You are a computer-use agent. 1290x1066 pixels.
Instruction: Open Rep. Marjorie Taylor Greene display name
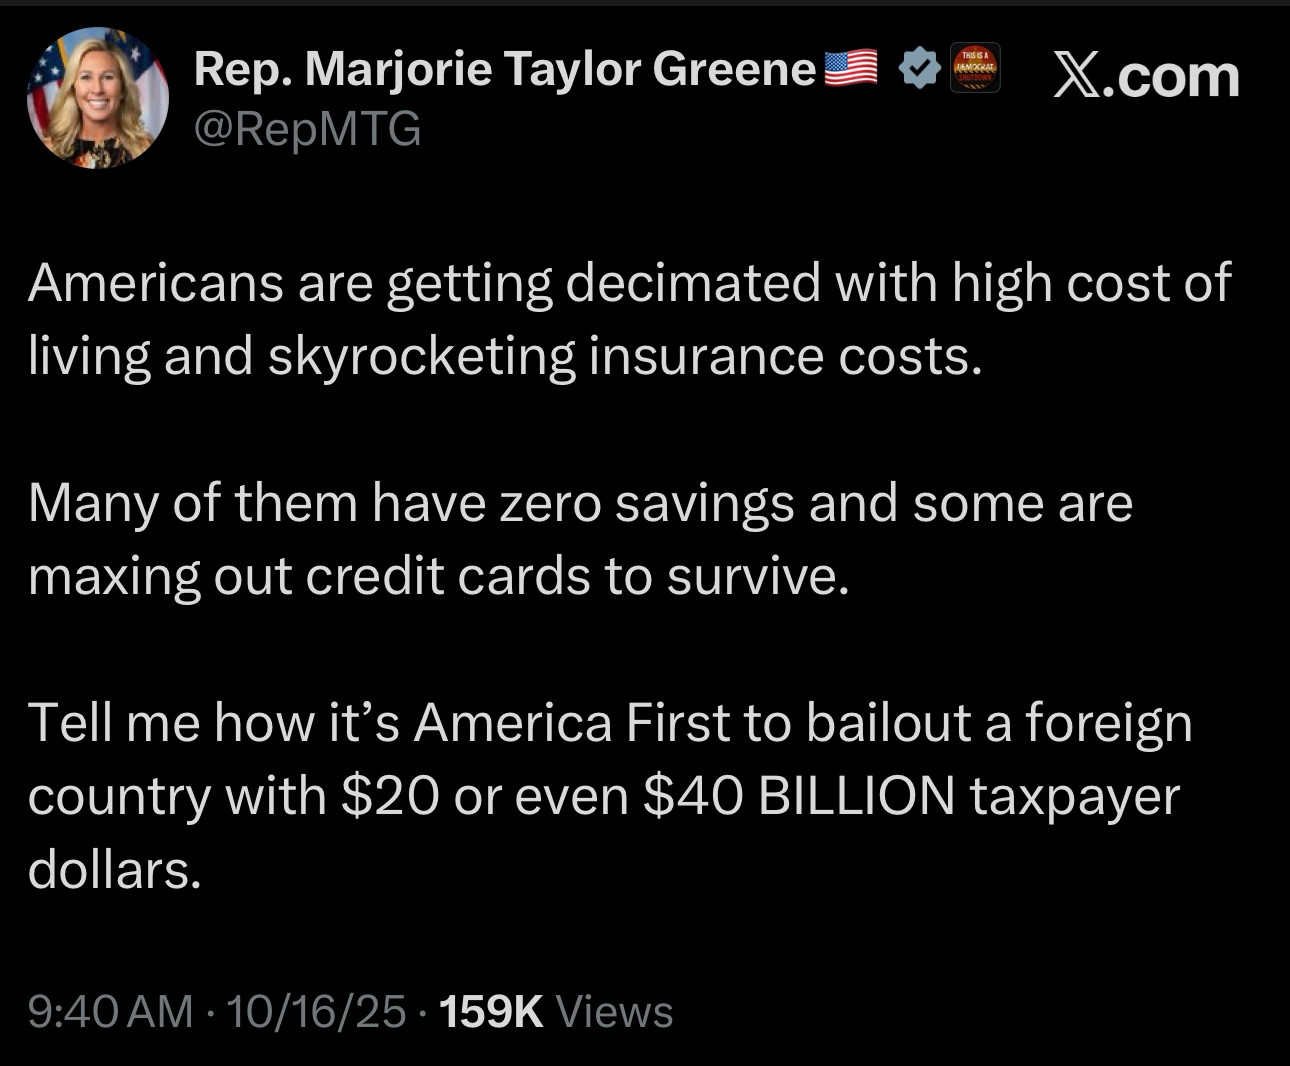pyautogui.click(x=505, y=68)
